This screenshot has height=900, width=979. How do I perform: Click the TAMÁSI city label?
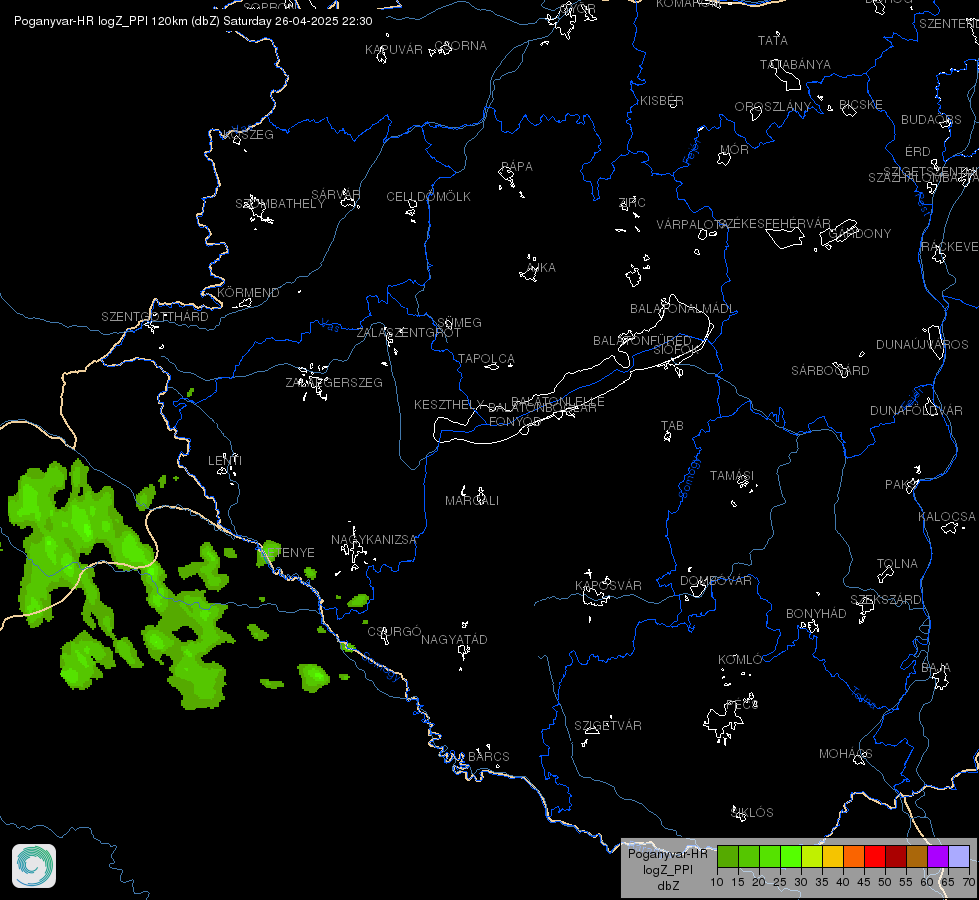(732, 476)
